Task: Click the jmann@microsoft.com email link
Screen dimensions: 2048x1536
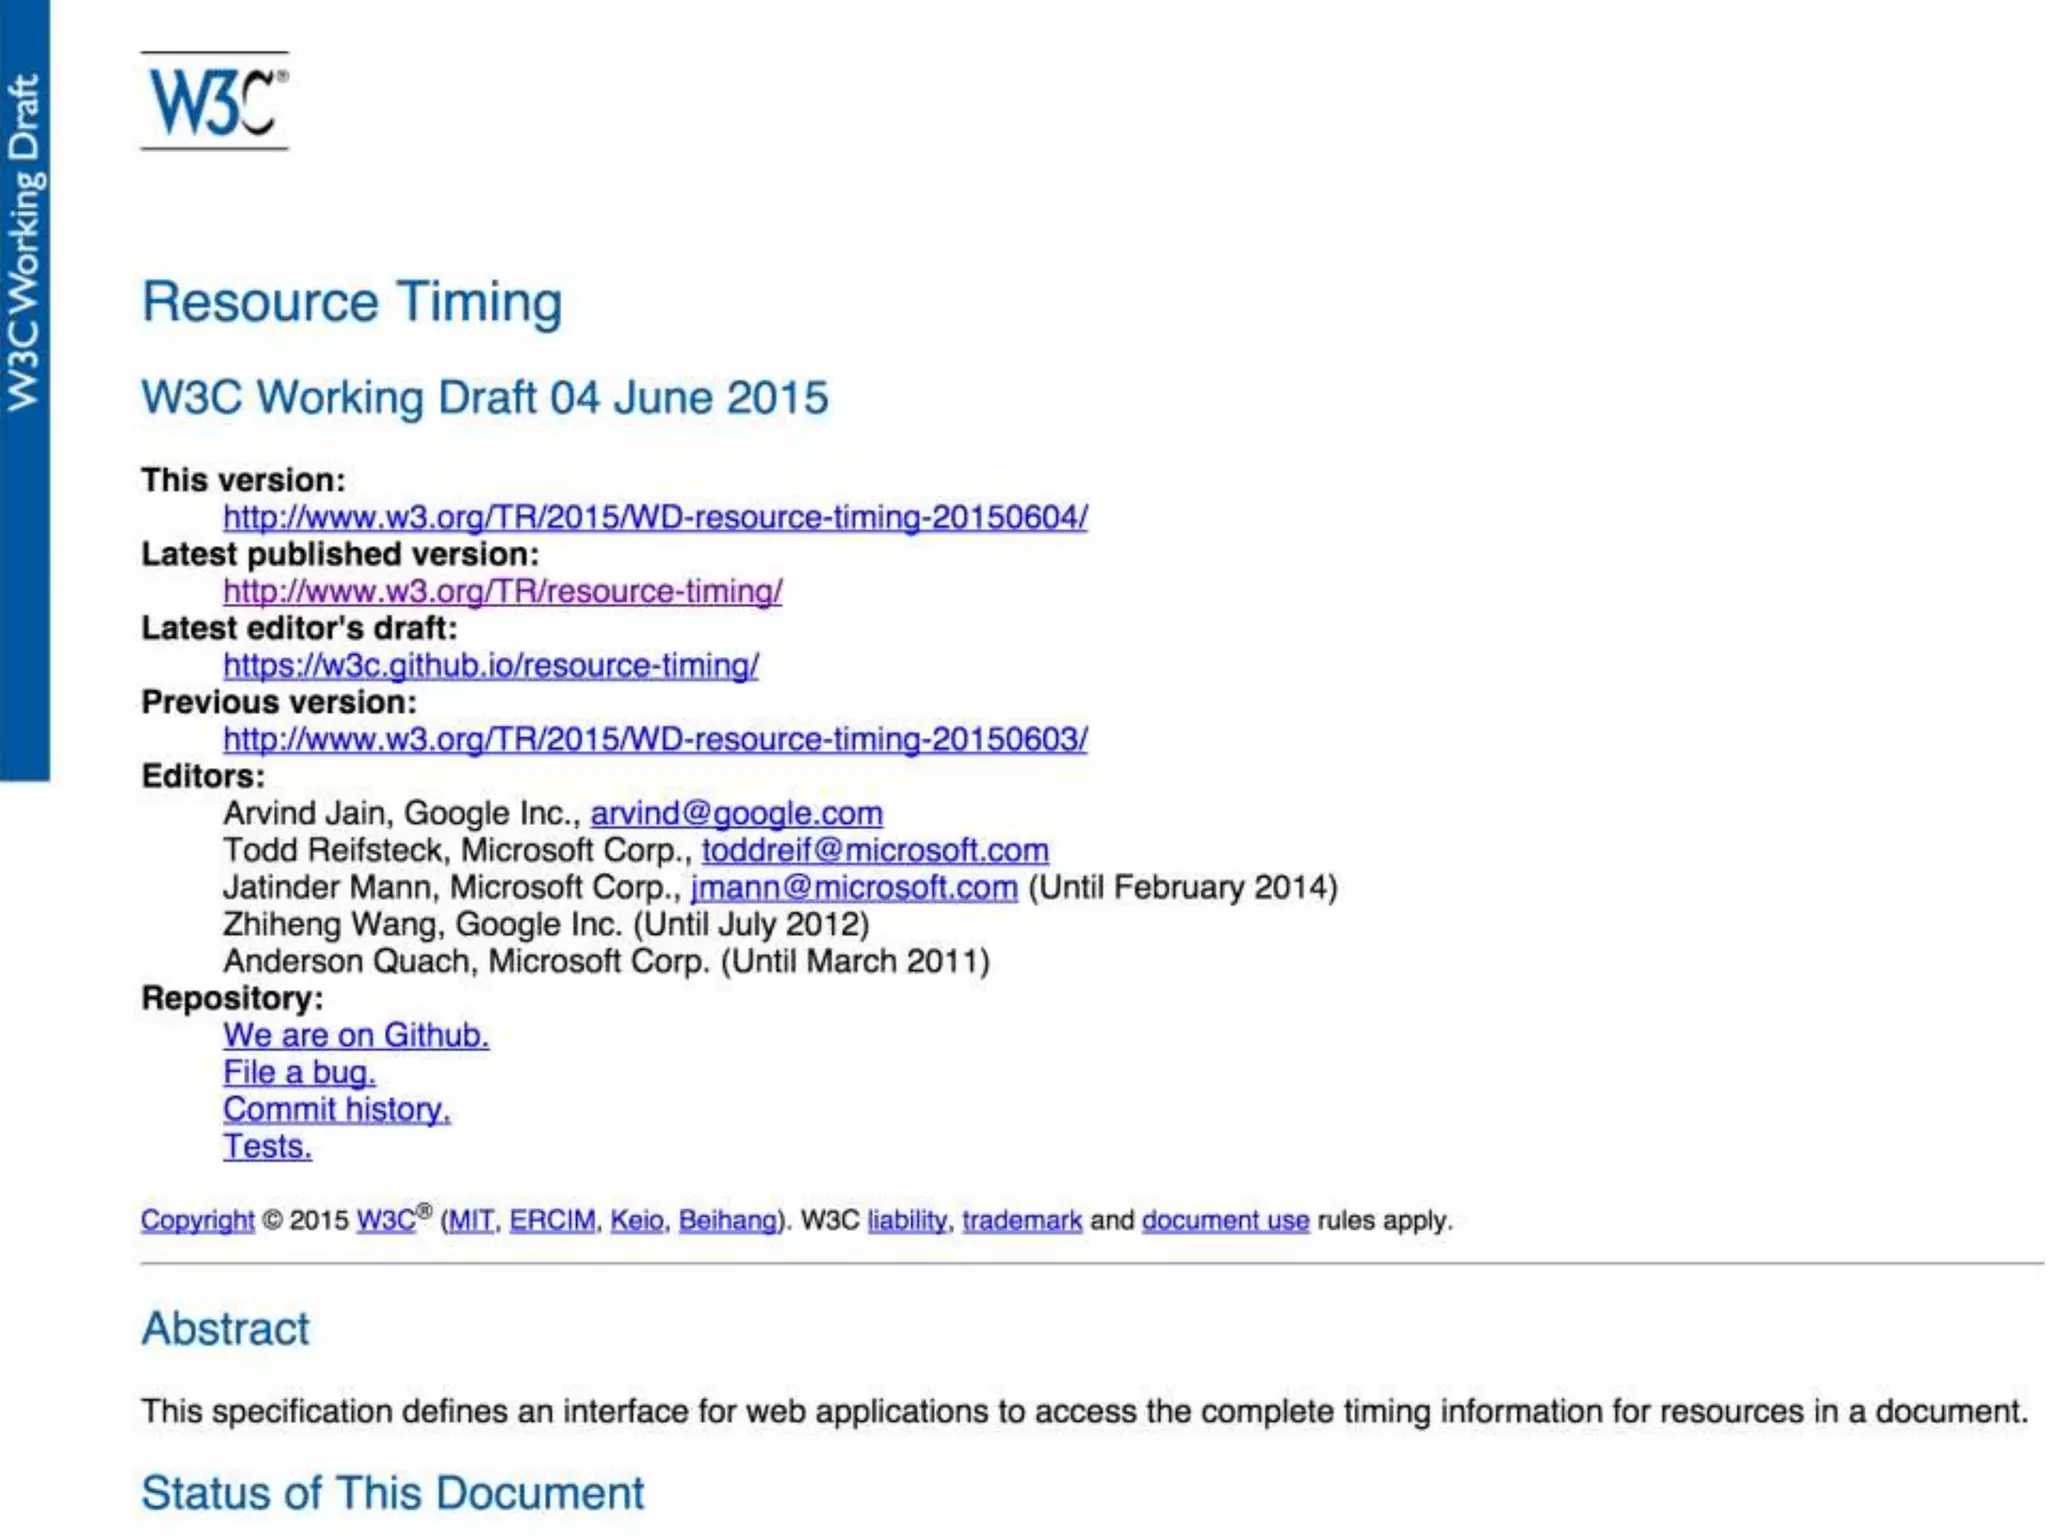Action: (x=854, y=887)
